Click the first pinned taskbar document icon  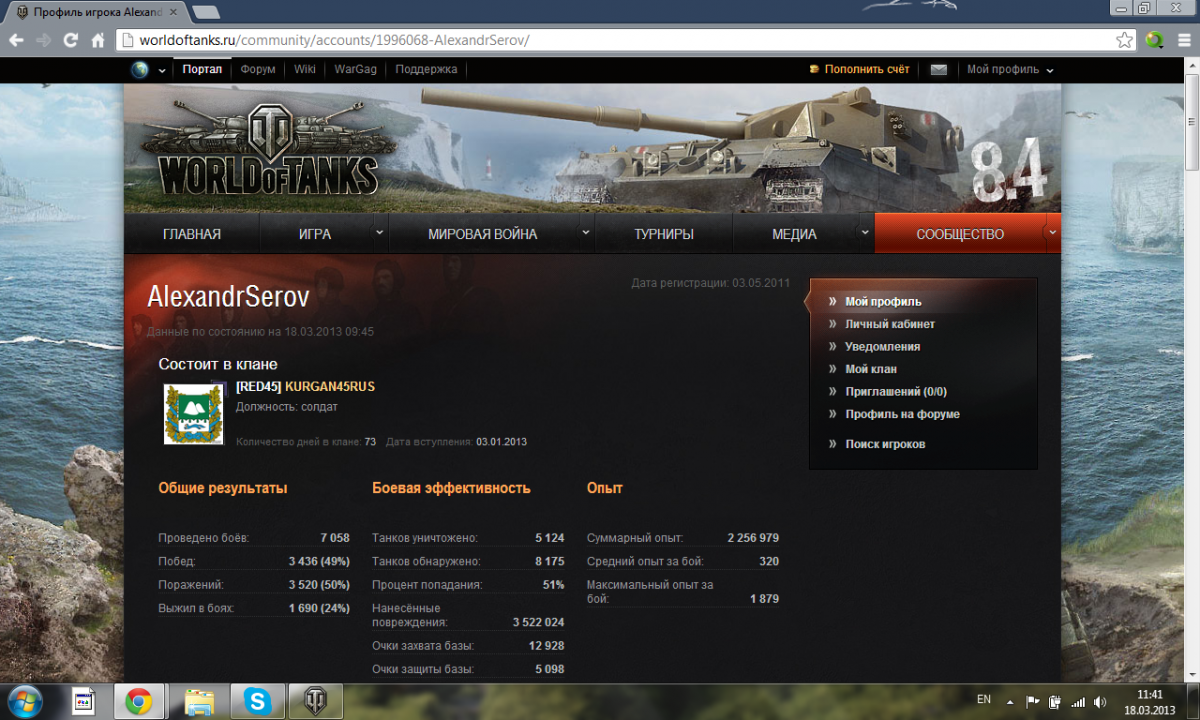[84, 702]
